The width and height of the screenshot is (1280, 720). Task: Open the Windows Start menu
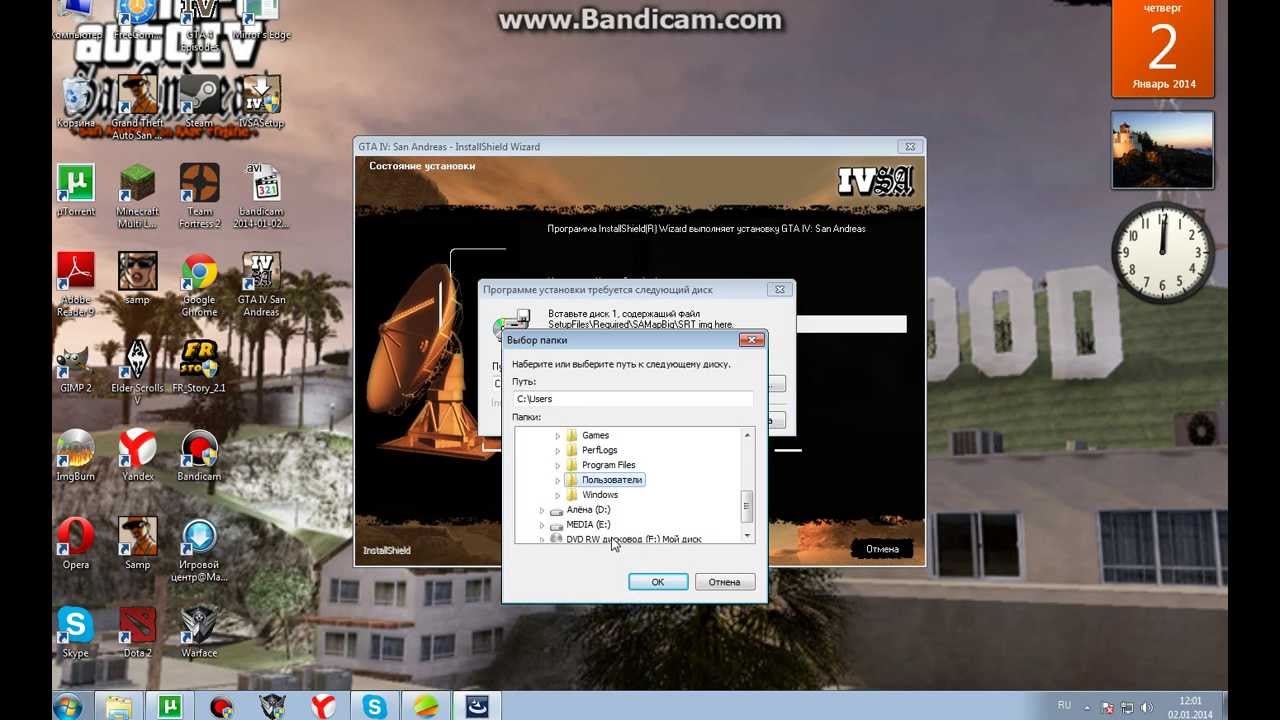point(67,706)
